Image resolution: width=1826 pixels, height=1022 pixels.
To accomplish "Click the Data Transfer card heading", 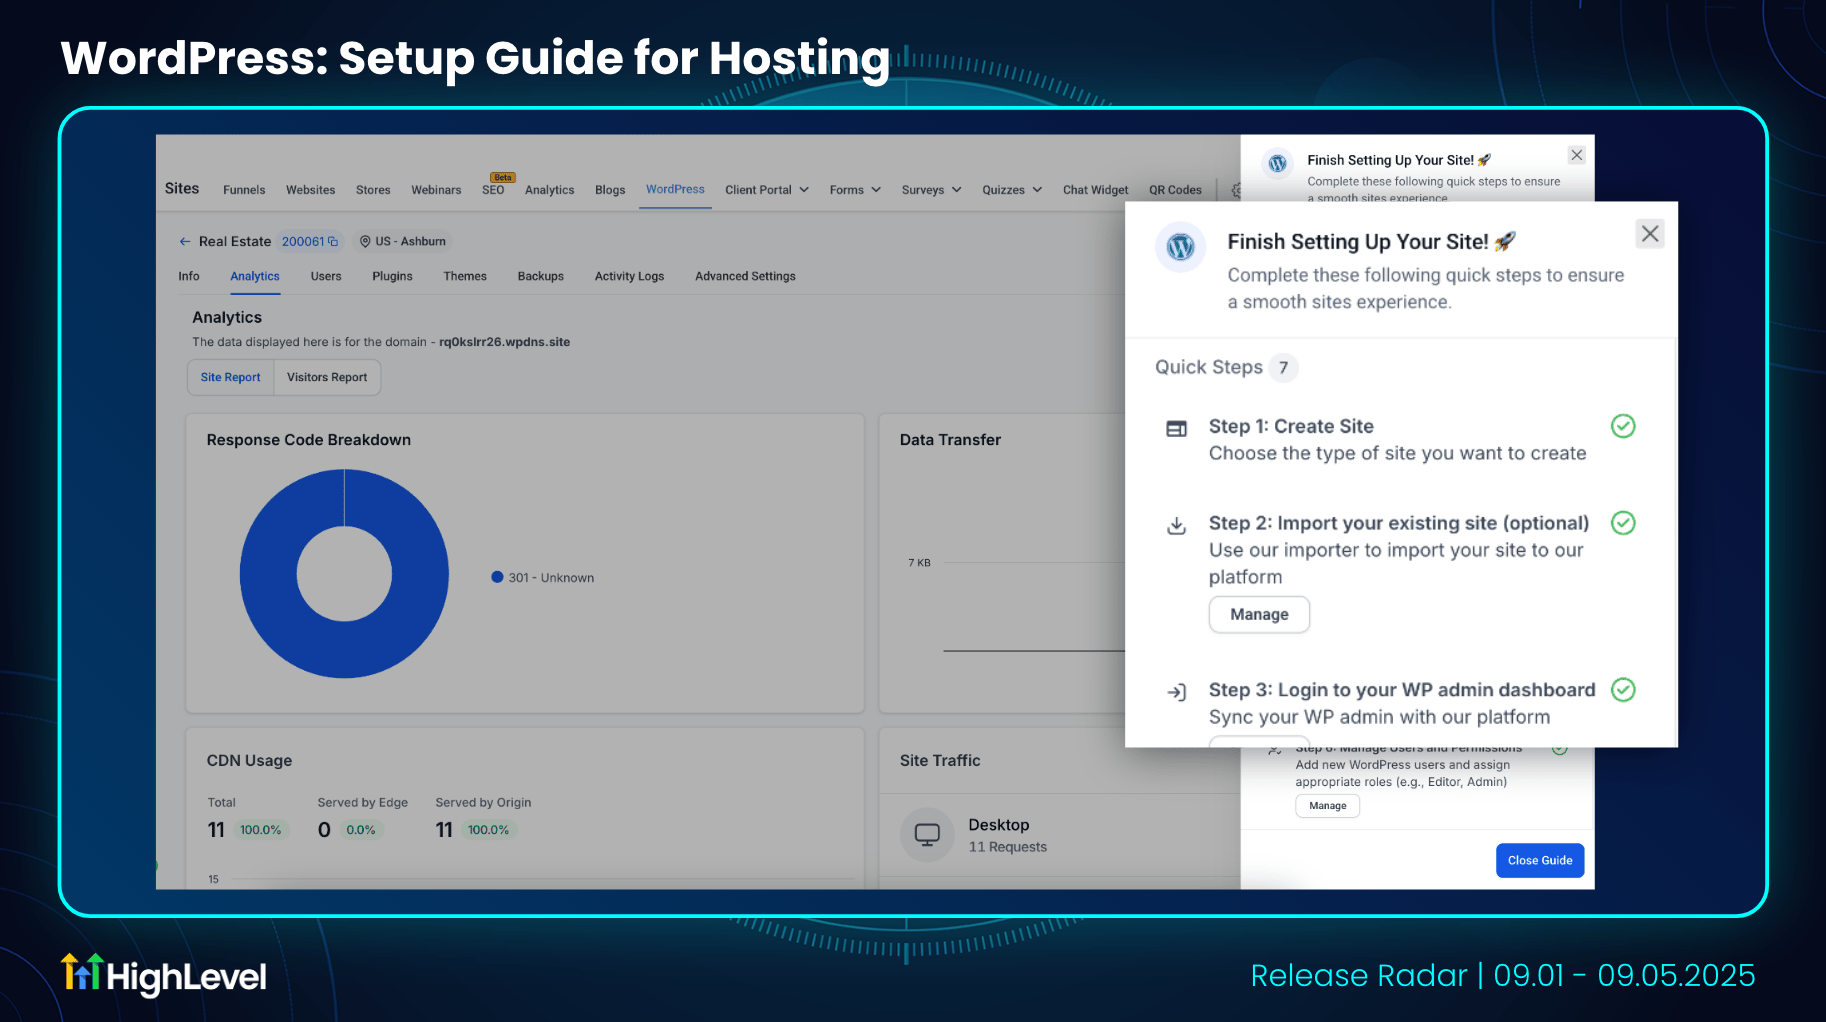I will coord(950,440).
